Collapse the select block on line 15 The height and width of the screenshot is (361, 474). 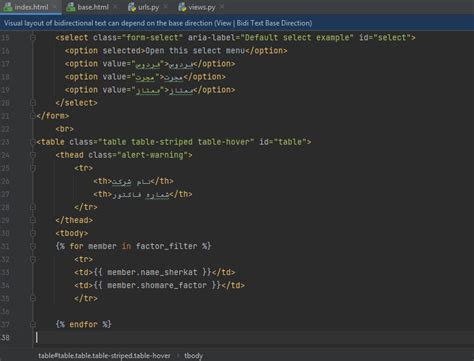pos(33,38)
